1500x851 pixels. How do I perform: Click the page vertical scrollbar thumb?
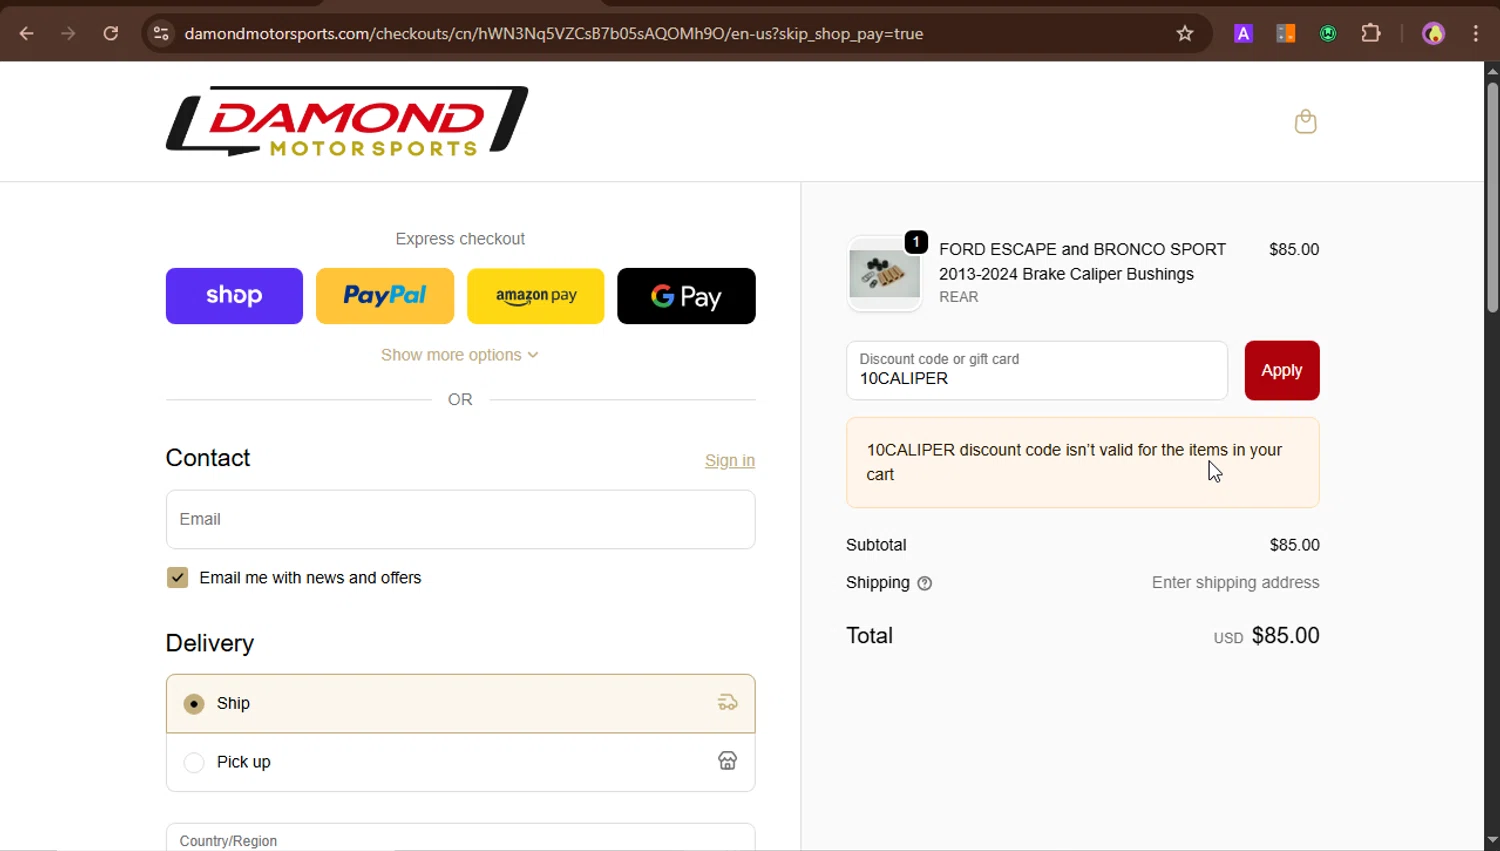1492,198
